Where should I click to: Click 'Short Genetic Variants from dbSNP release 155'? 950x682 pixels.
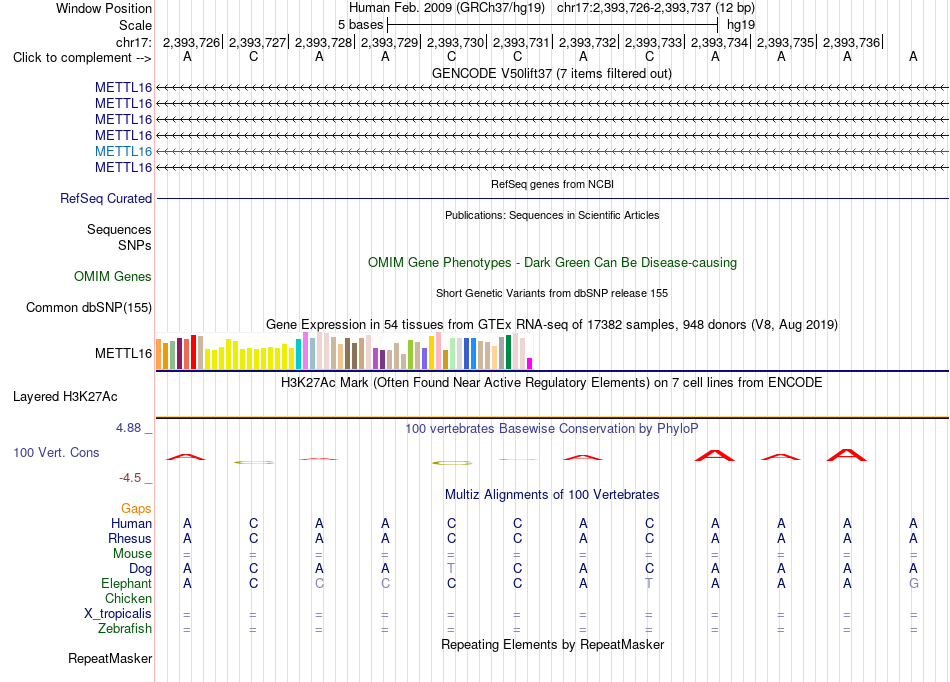[x=552, y=293]
